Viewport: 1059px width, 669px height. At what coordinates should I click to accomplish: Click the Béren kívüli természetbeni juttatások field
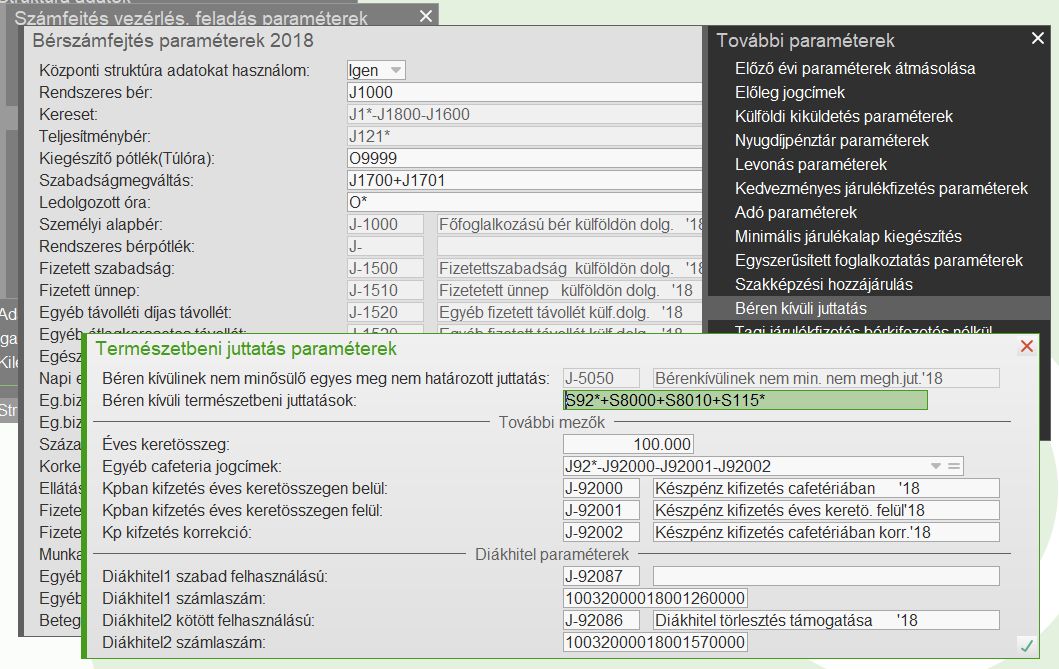745,400
